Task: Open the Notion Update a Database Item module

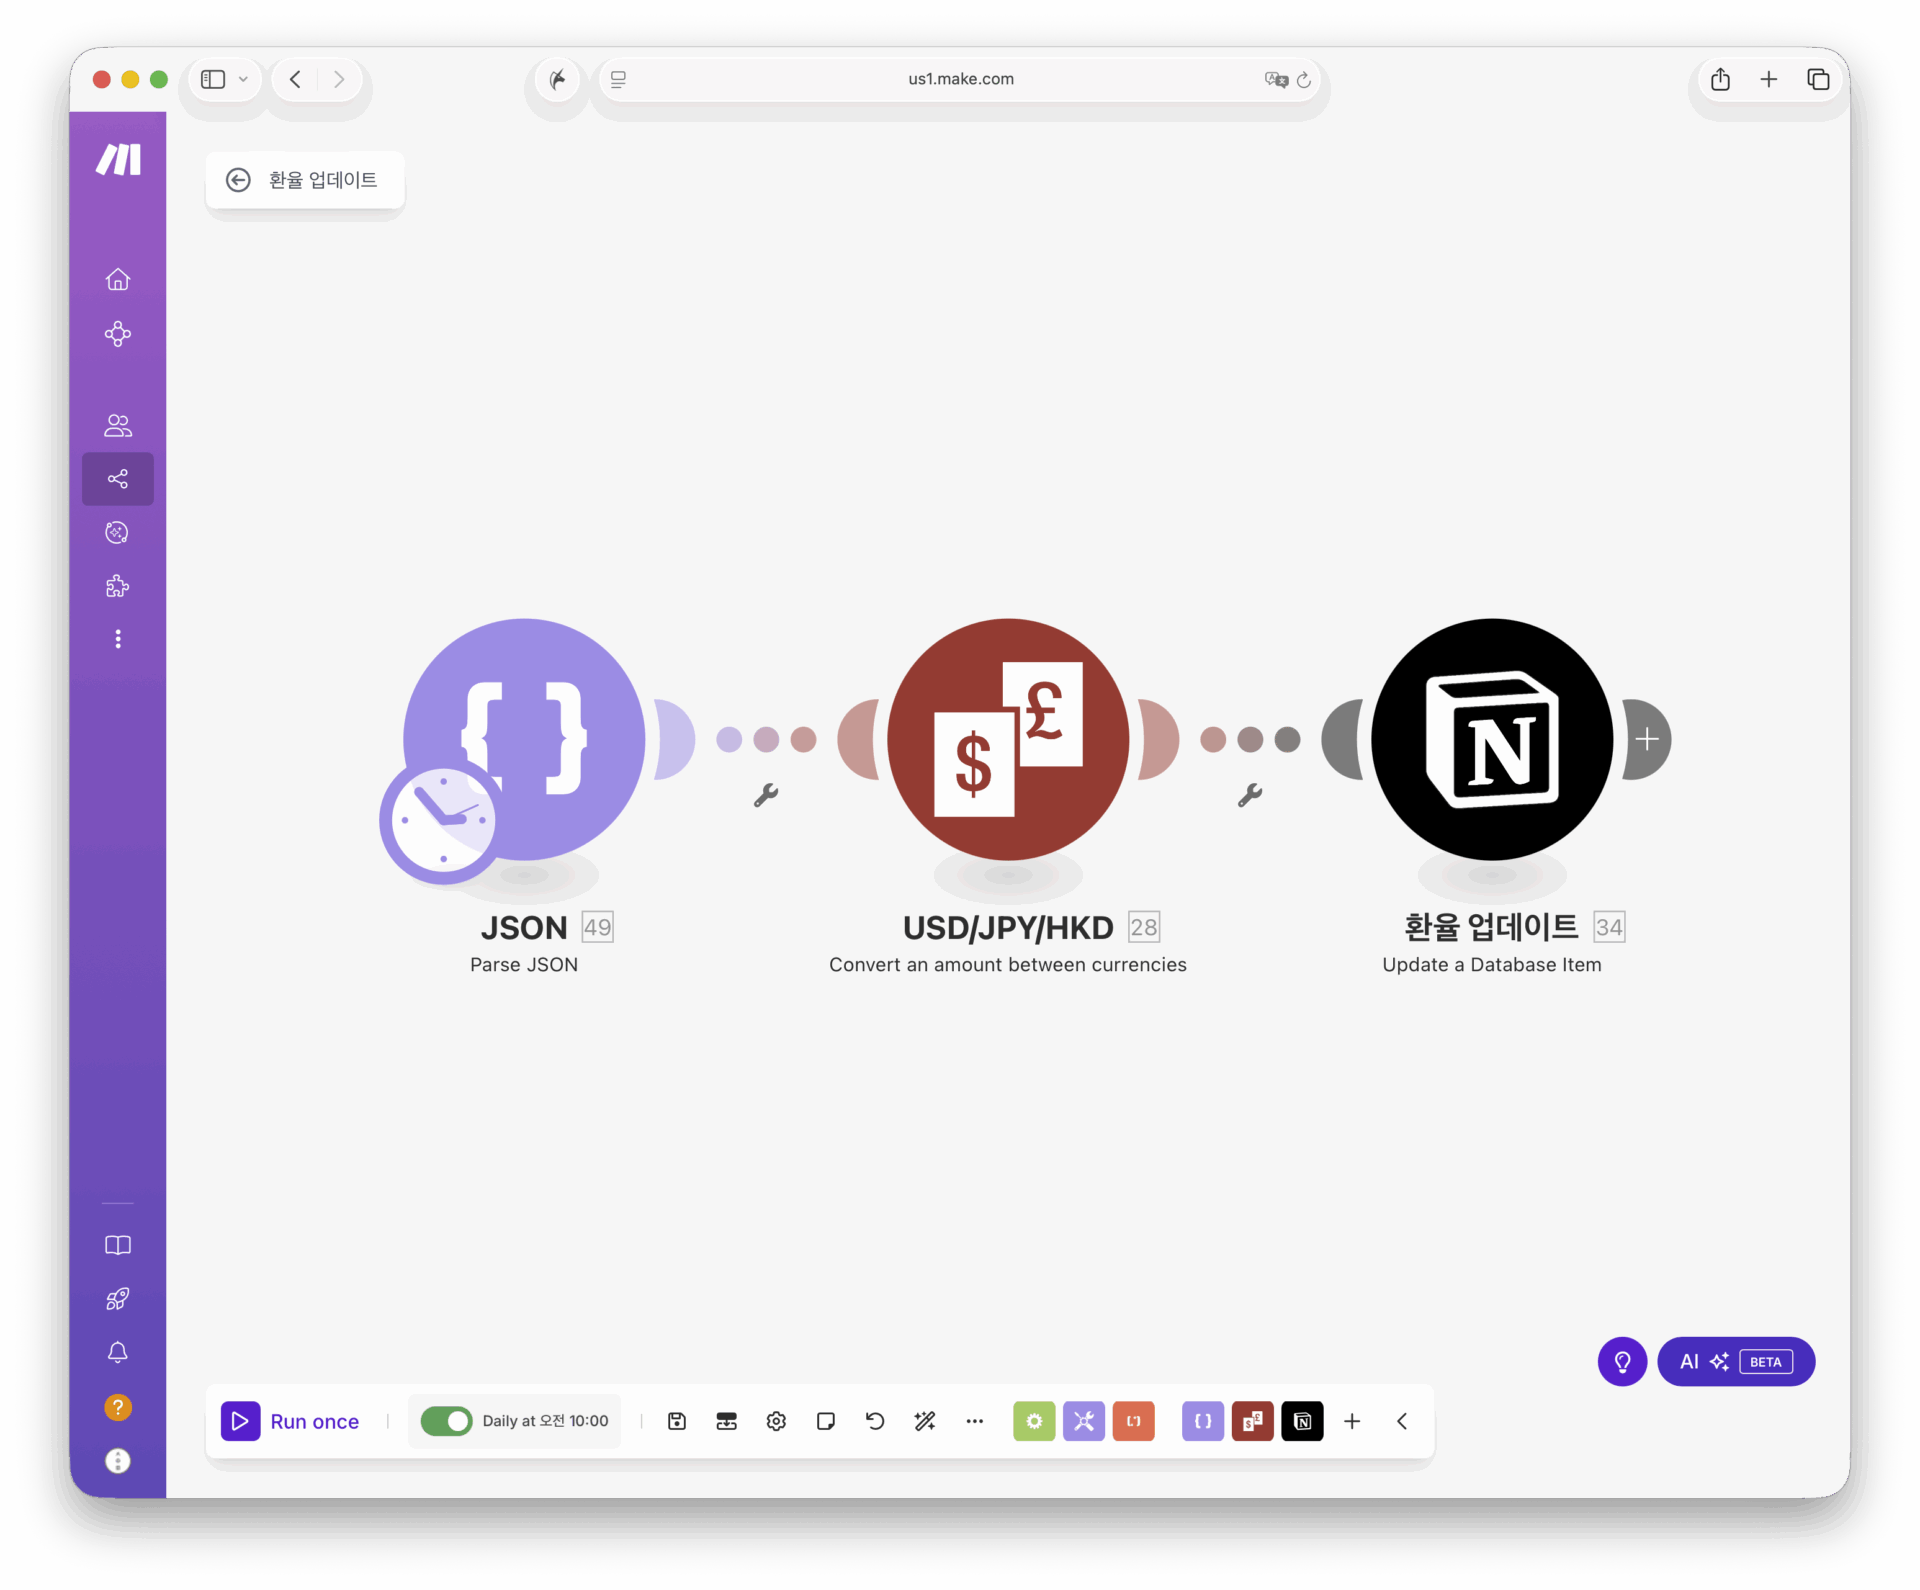Action: [x=1492, y=739]
